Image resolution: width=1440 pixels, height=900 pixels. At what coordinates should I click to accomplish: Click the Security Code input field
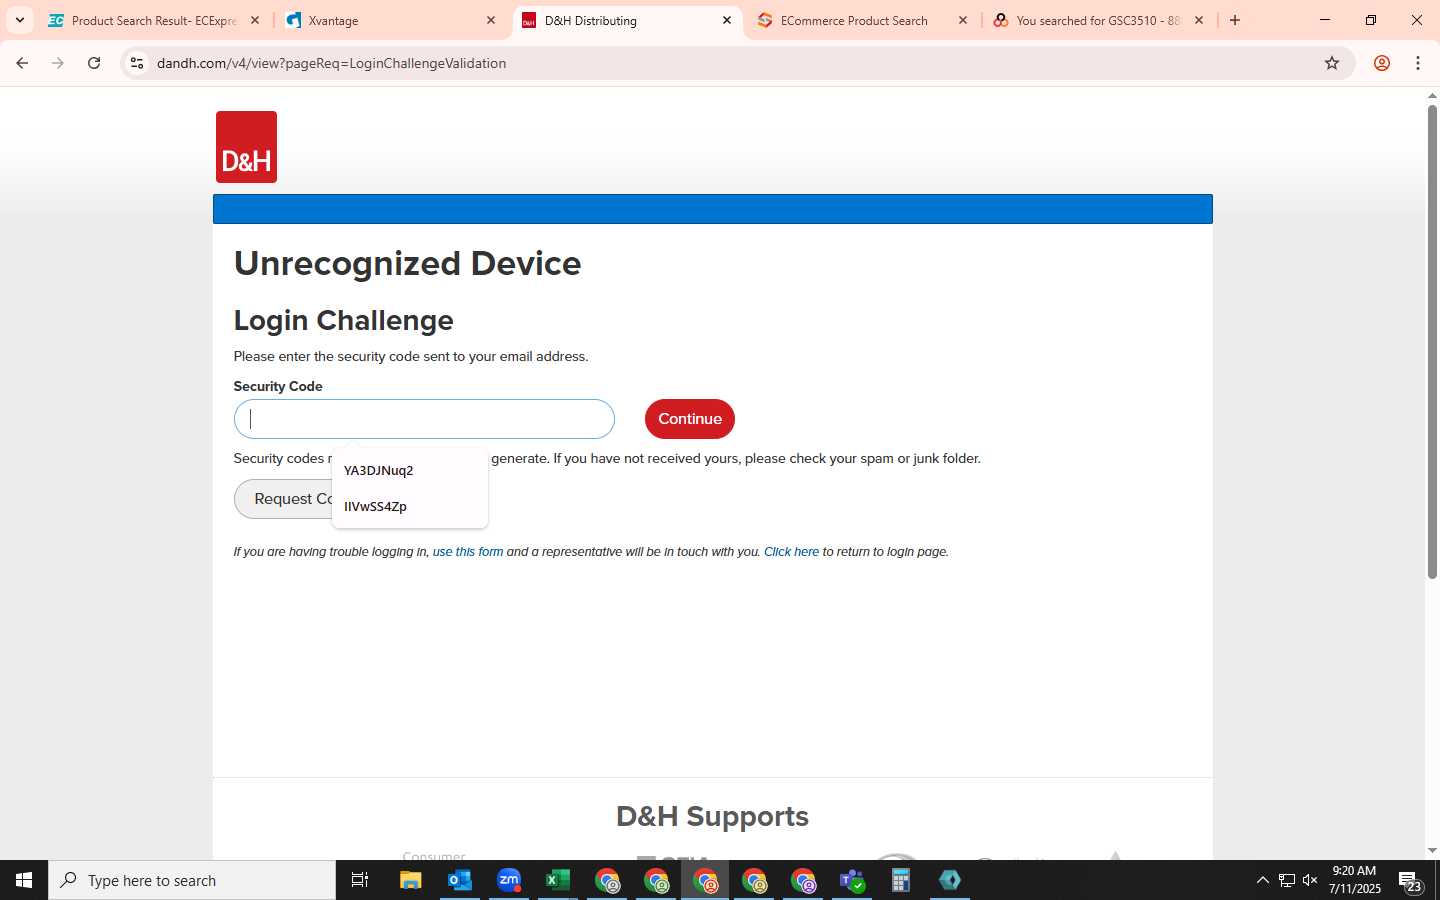[424, 419]
